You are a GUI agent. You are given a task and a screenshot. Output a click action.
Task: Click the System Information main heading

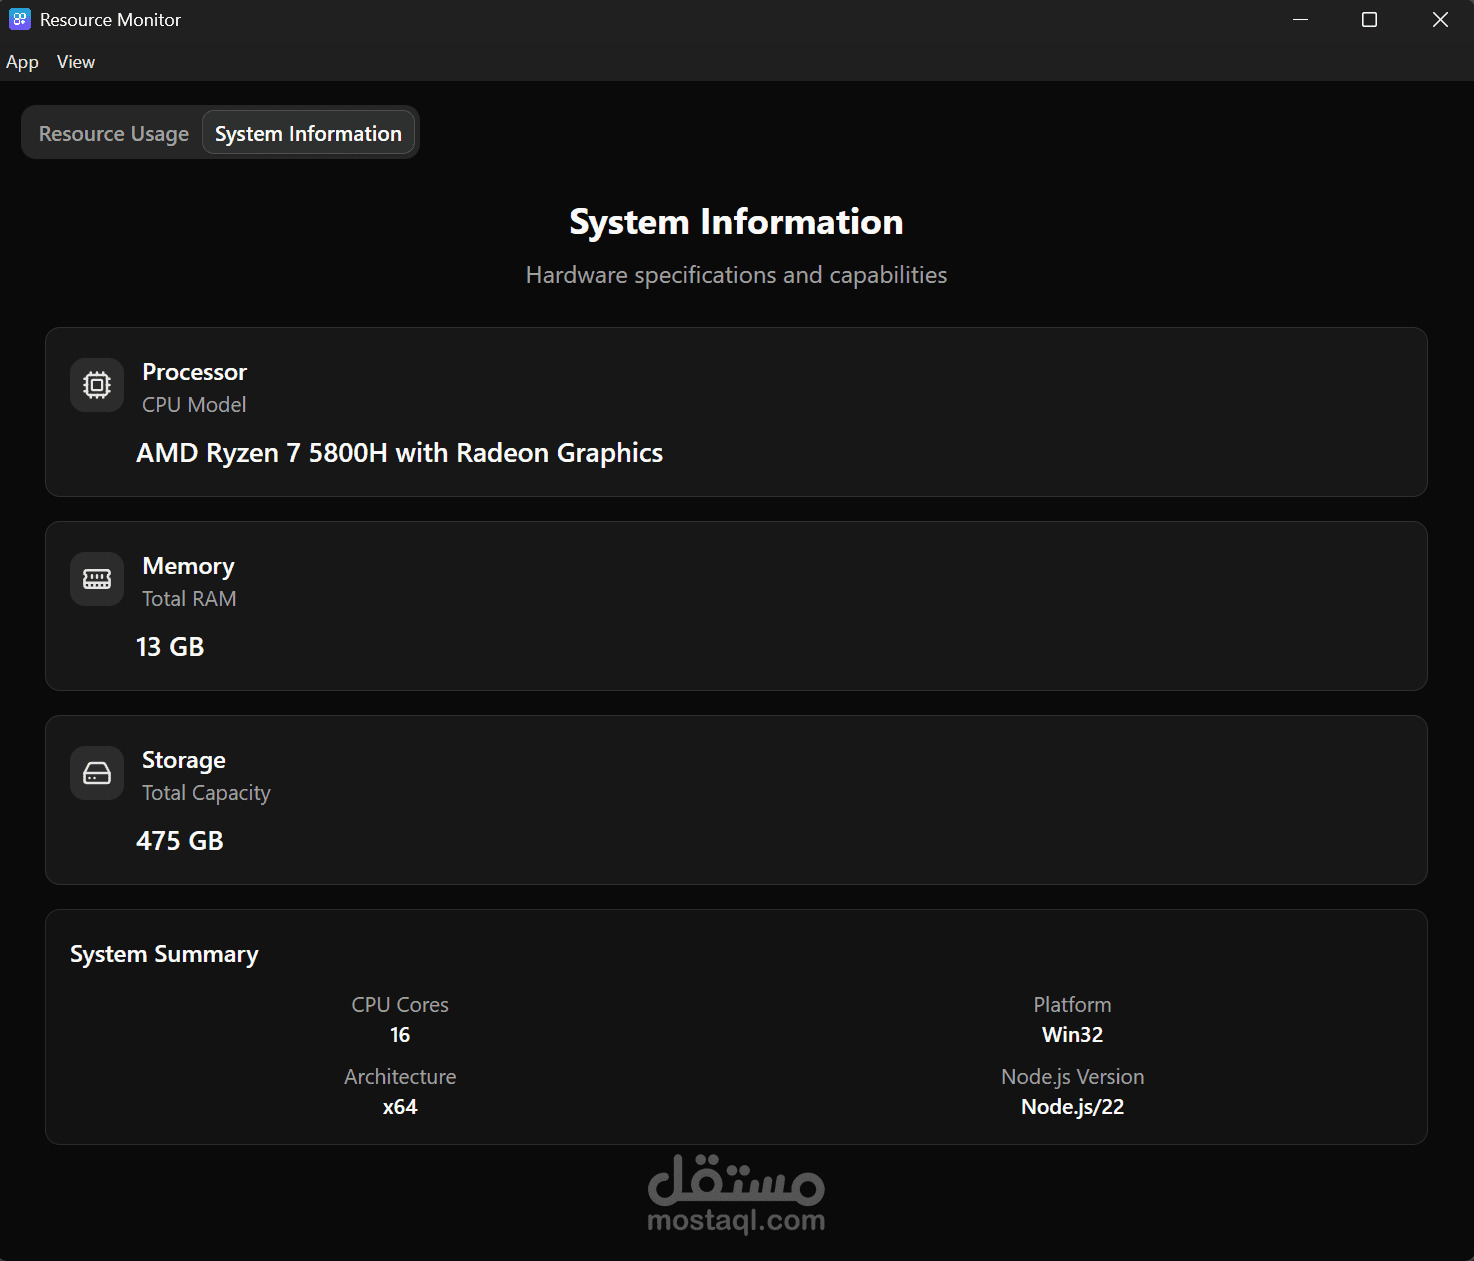(736, 222)
